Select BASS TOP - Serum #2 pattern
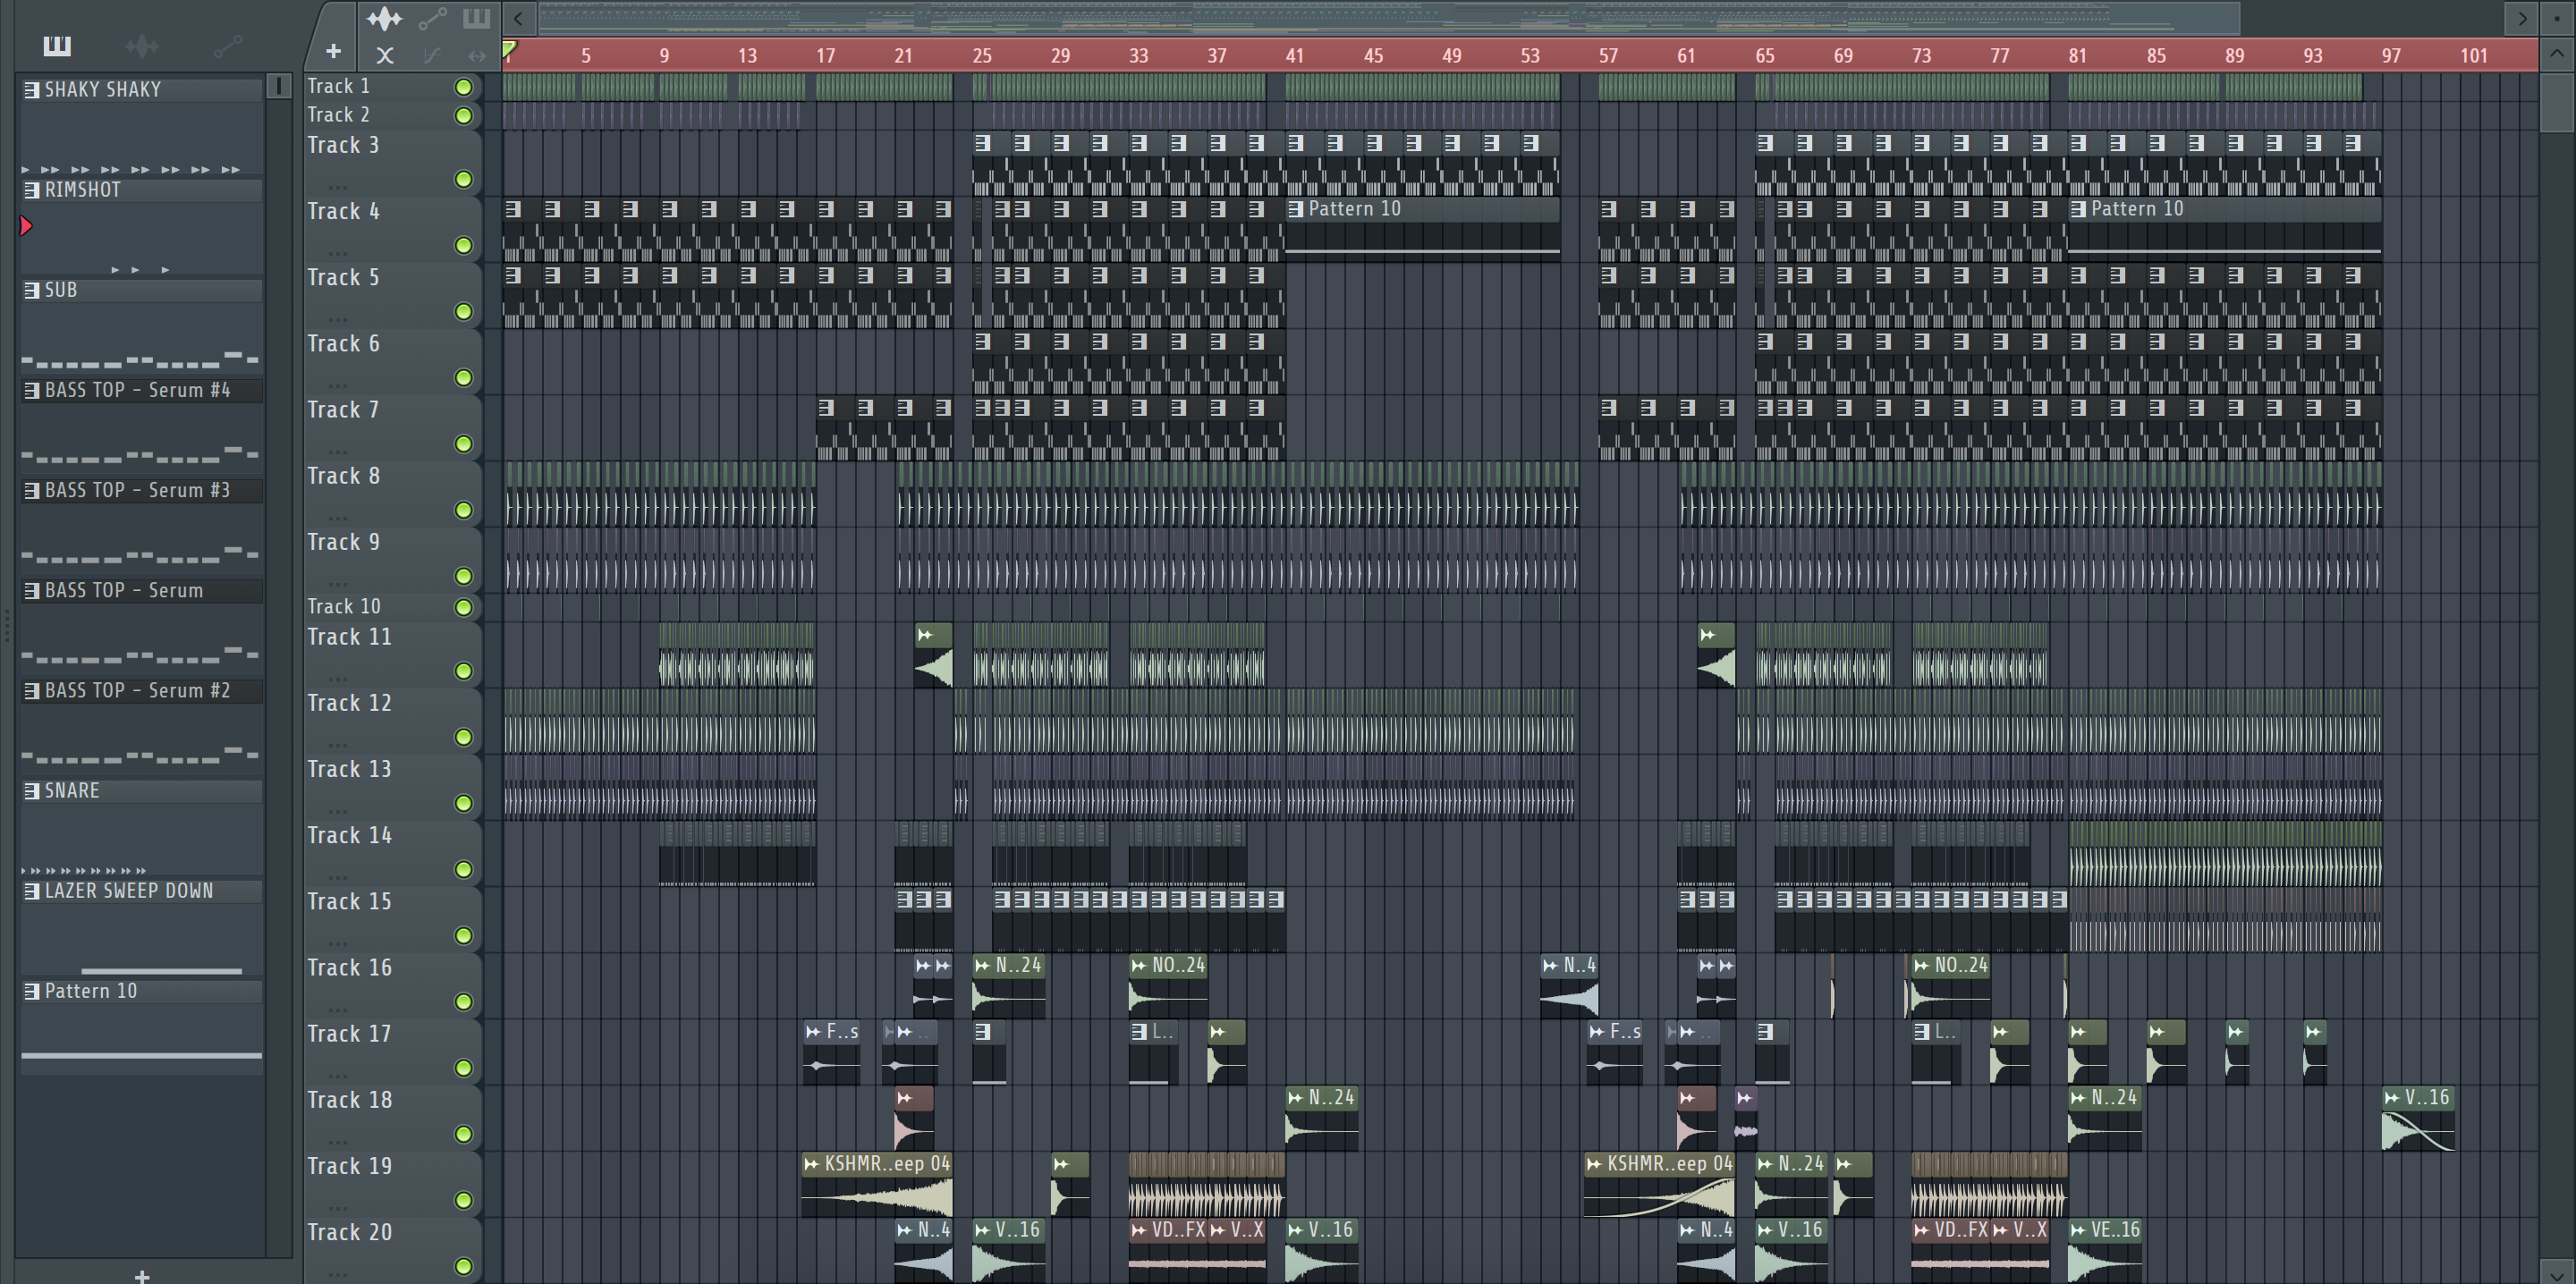This screenshot has width=2576, height=1284. coord(142,691)
